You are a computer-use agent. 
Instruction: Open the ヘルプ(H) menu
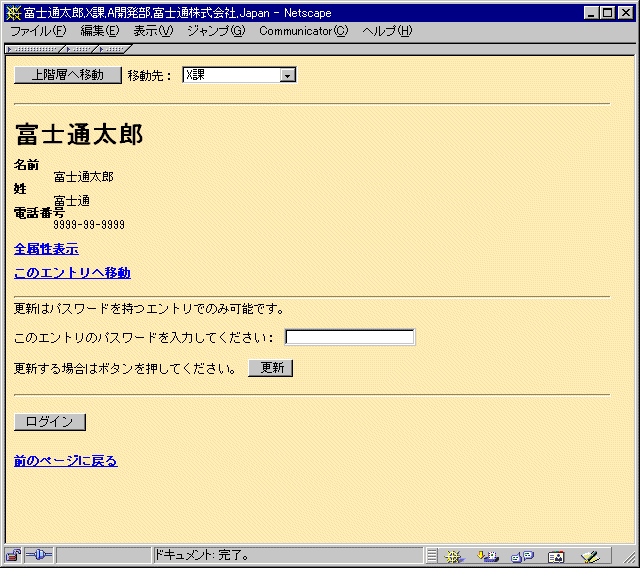click(x=387, y=31)
